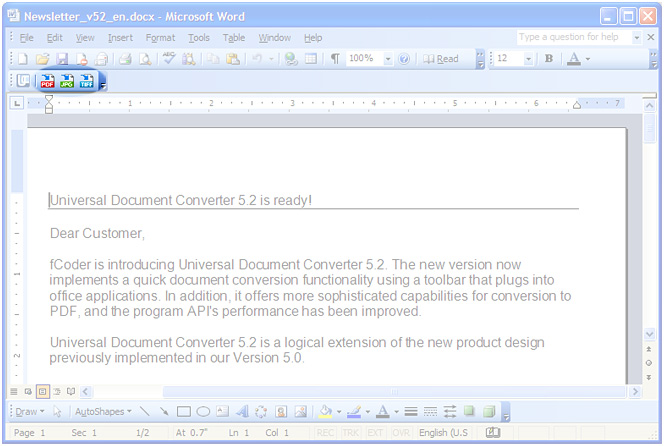Open the Tools menu
664x446 pixels.
click(199, 38)
